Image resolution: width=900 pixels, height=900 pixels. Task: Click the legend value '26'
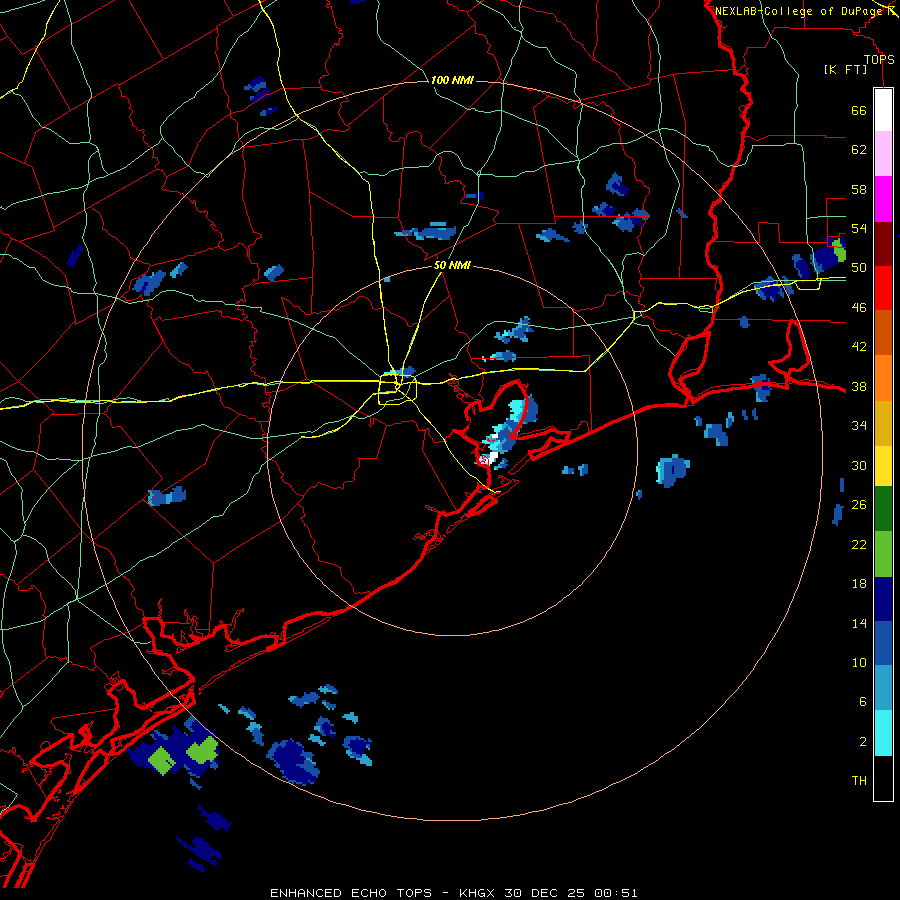[859, 505]
